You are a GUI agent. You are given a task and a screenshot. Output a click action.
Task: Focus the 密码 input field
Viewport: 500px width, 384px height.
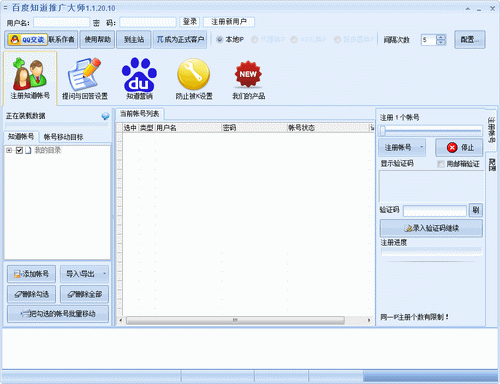pos(148,22)
